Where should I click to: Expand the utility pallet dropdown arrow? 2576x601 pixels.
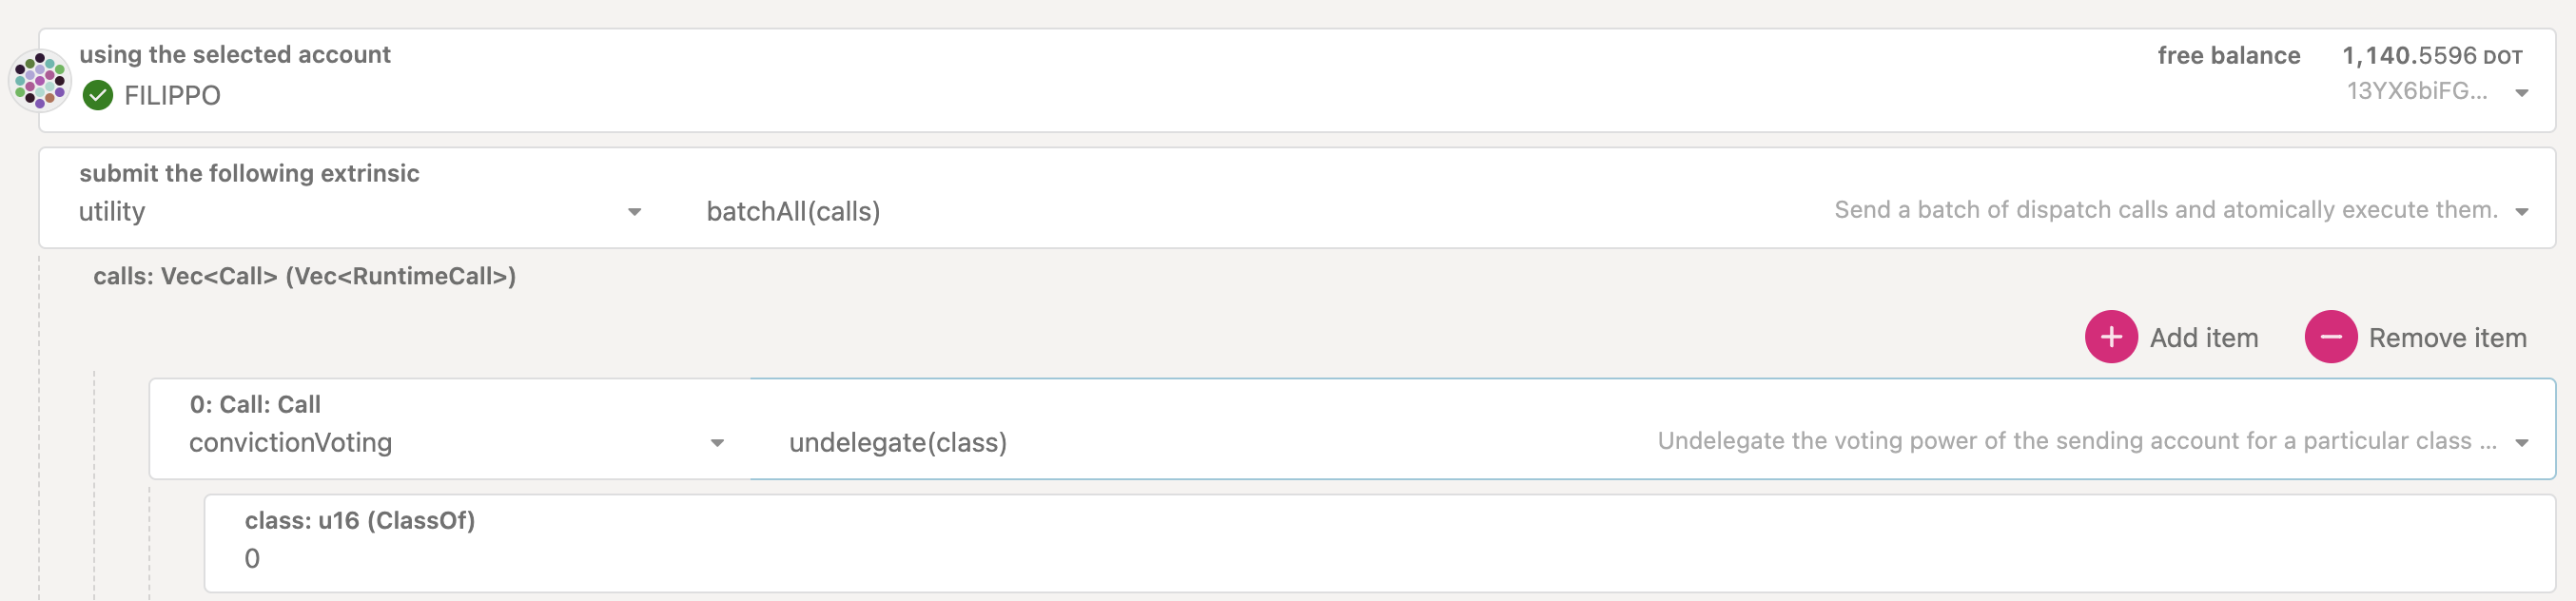pos(634,212)
